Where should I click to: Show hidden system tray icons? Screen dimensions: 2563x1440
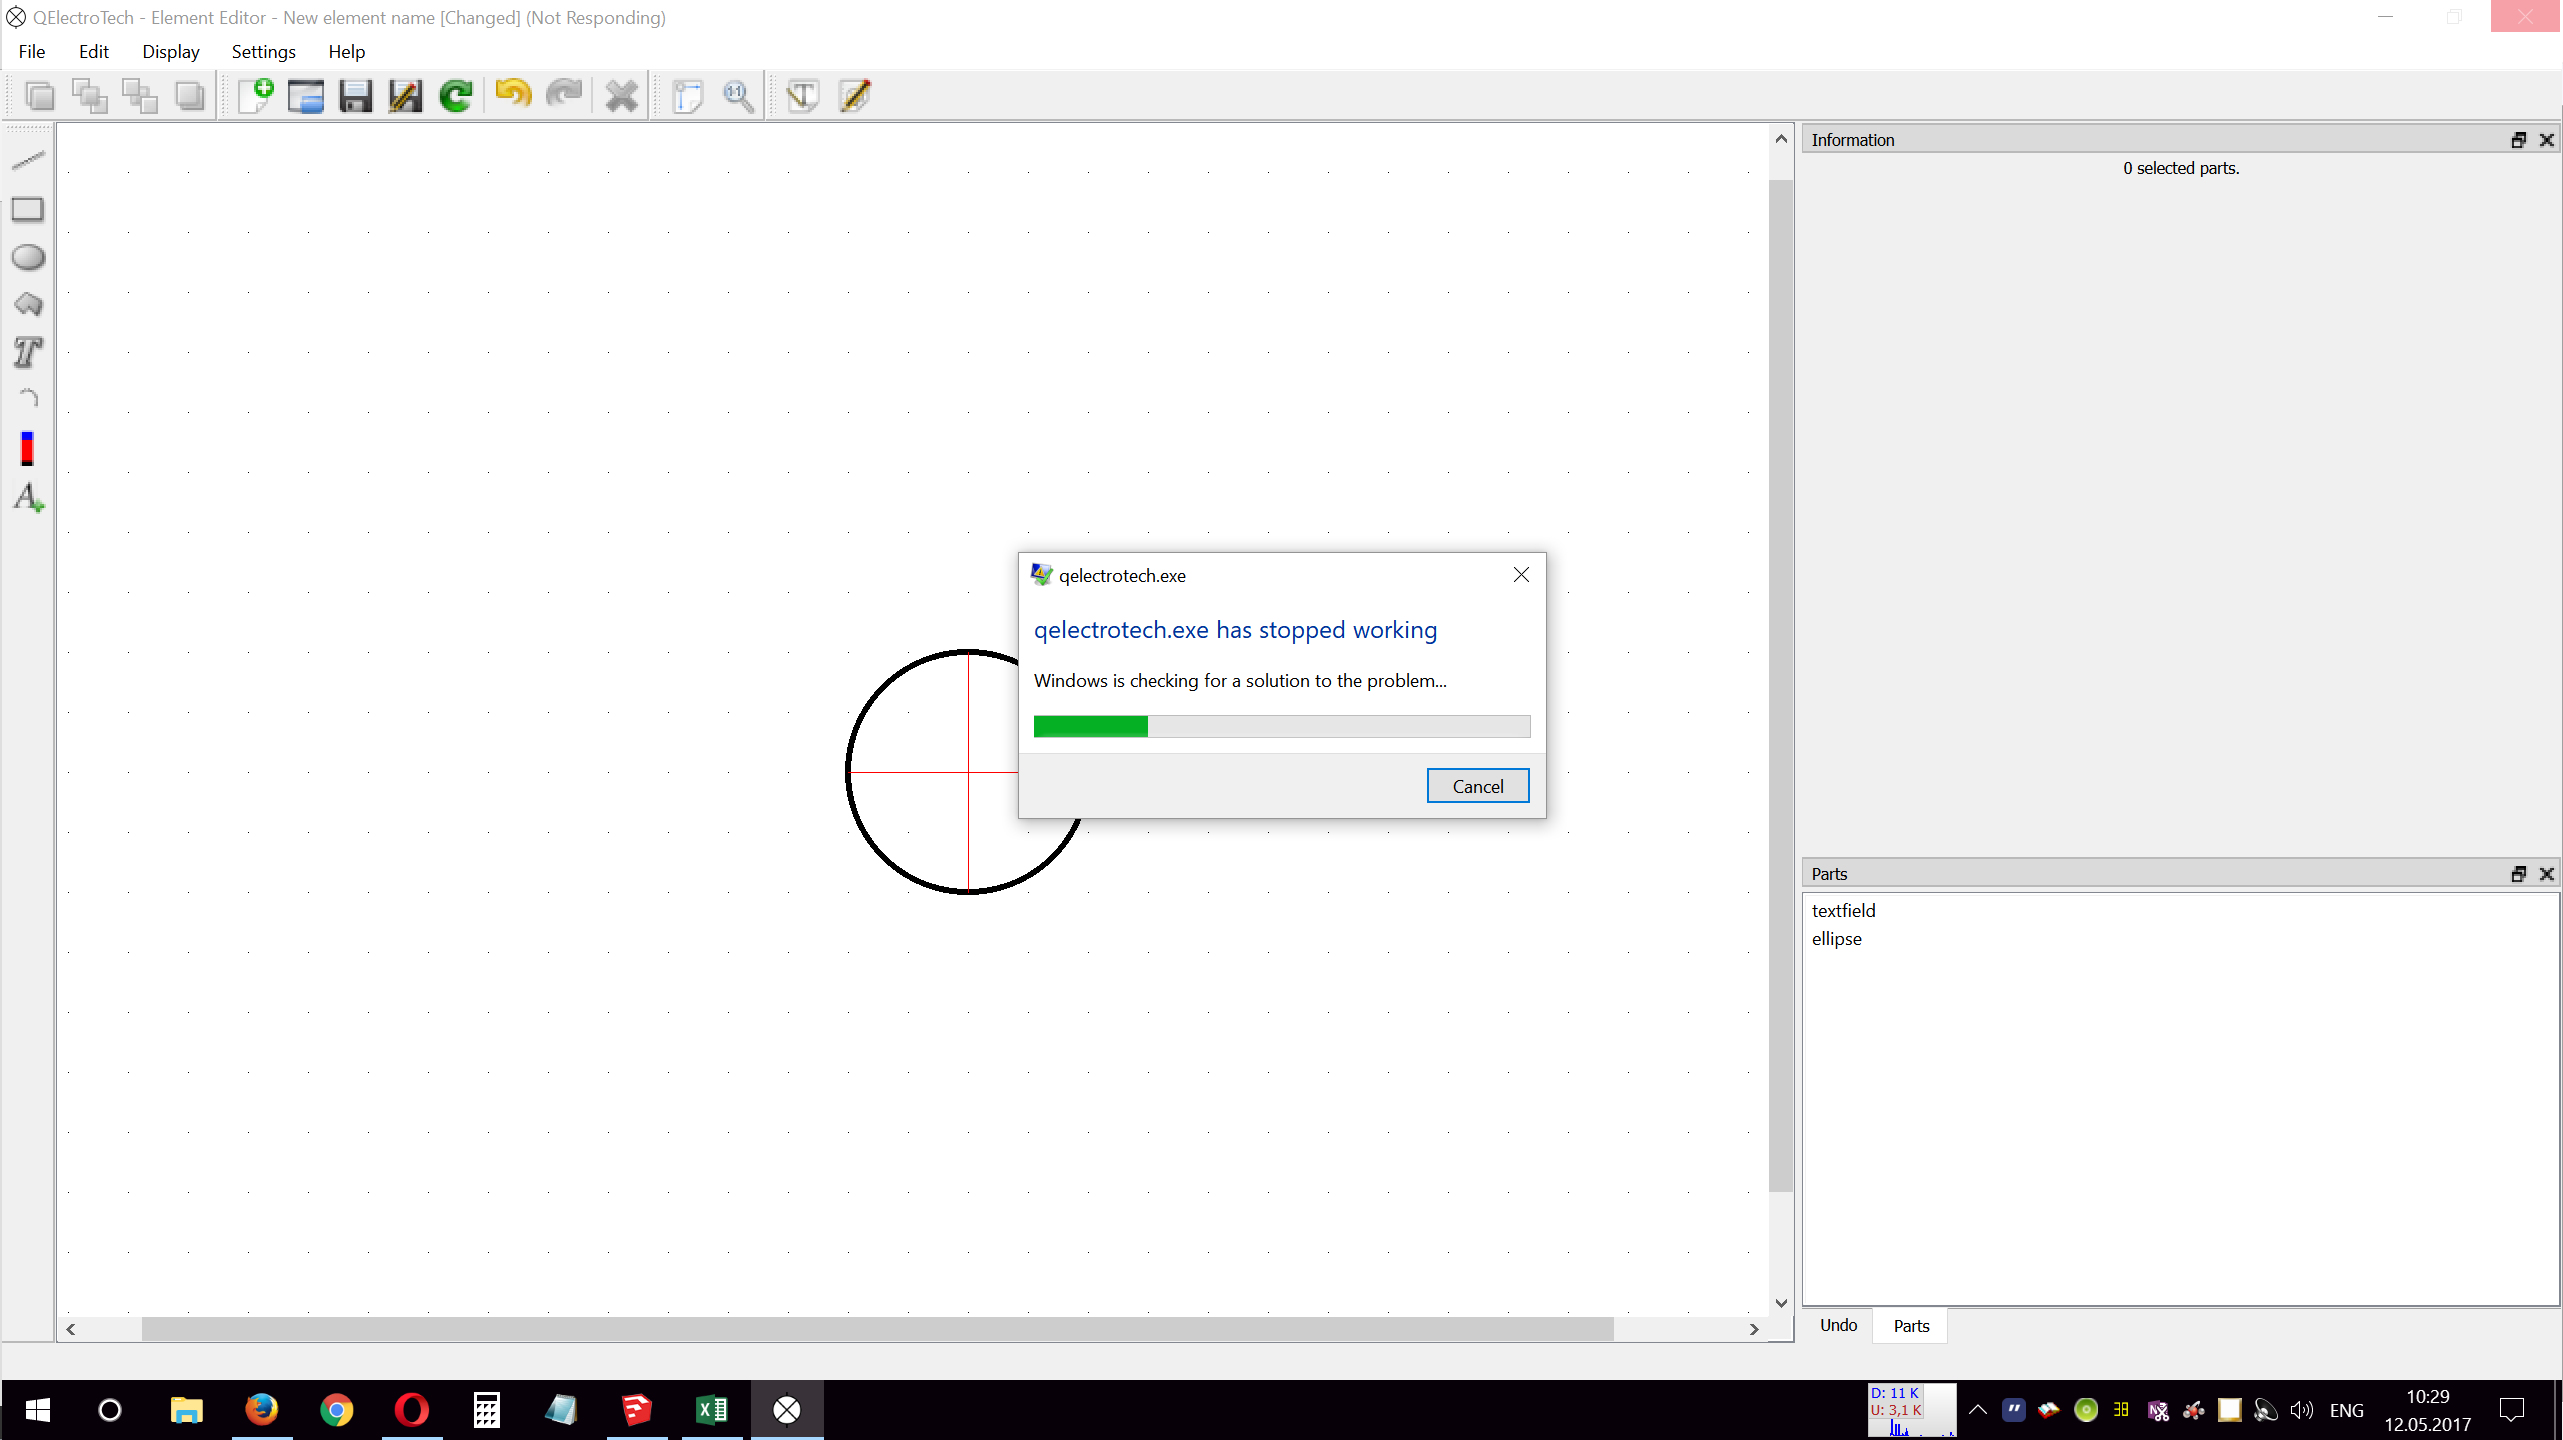coord(1978,1410)
